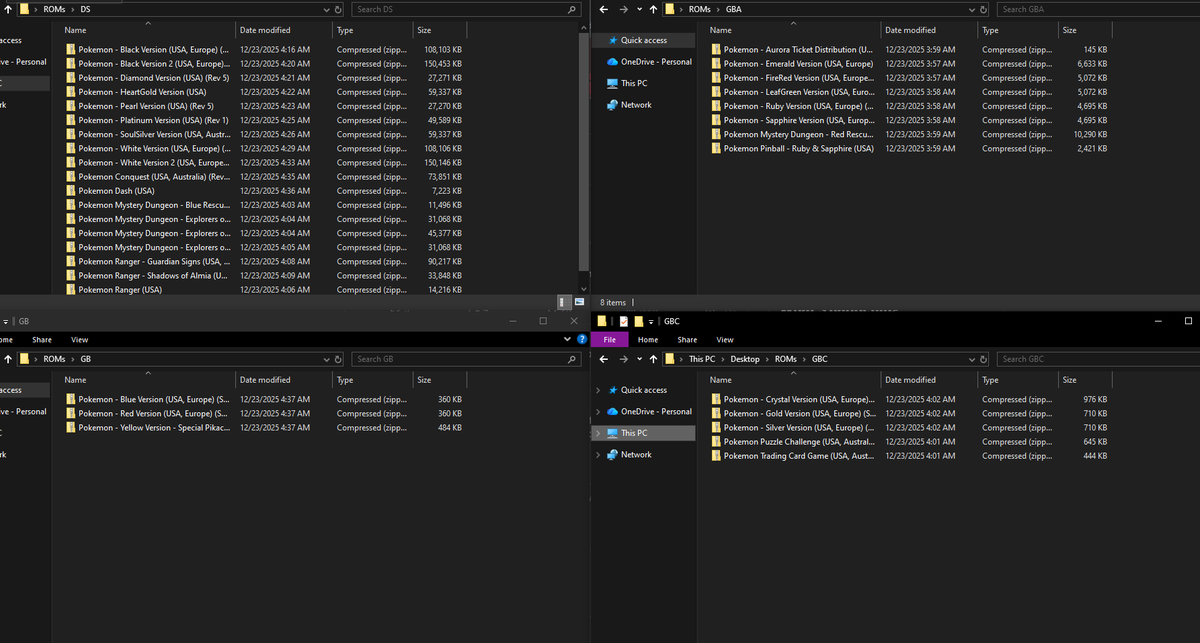1200x643 pixels.
Task: Open the GBA address bar history dropdown
Action: pyautogui.click(x=972, y=9)
